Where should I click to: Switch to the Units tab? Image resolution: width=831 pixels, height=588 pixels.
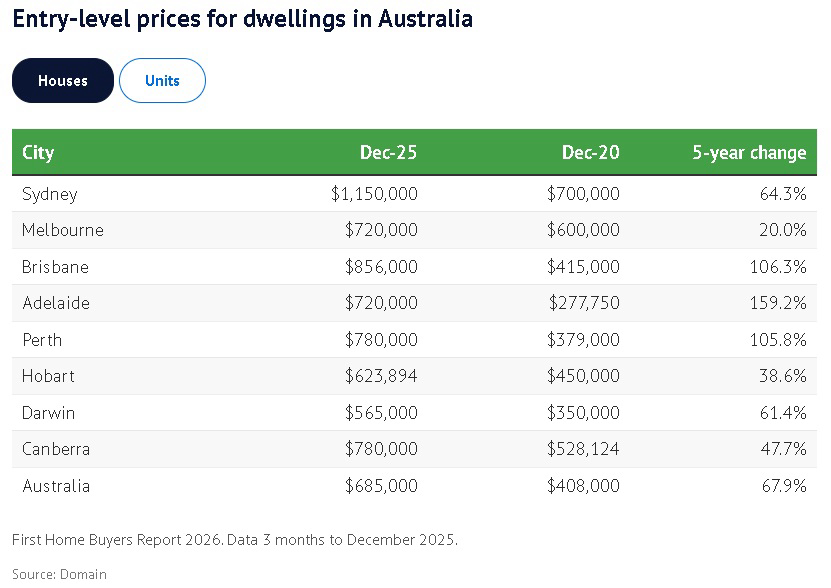(x=162, y=81)
